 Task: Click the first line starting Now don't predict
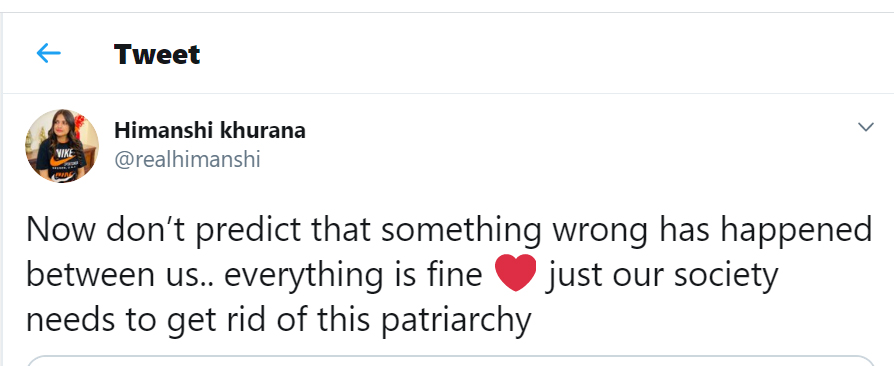pos(449,231)
